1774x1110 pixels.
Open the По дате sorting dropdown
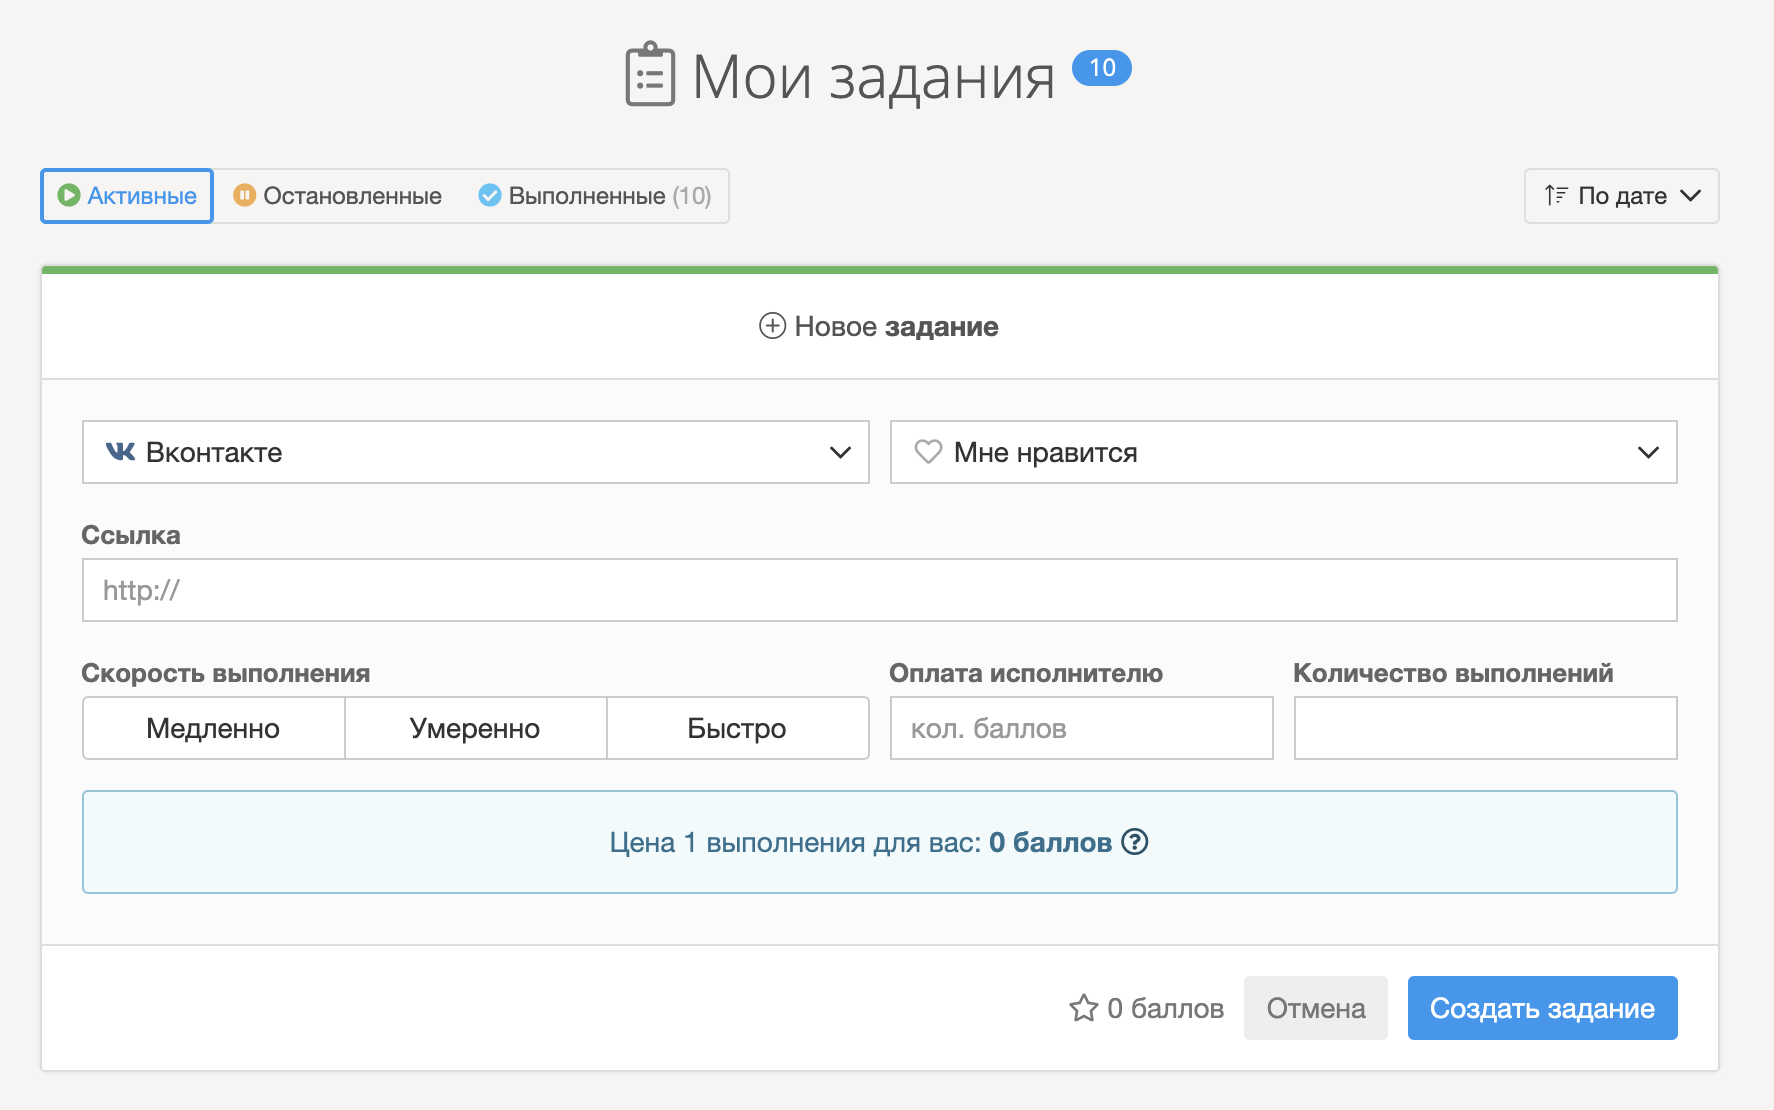coord(1621,196)
